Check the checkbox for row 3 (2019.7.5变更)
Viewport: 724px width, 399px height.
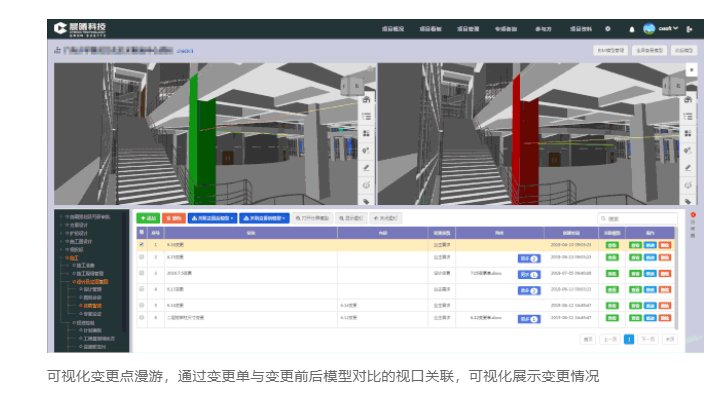[x=142, y=273]
